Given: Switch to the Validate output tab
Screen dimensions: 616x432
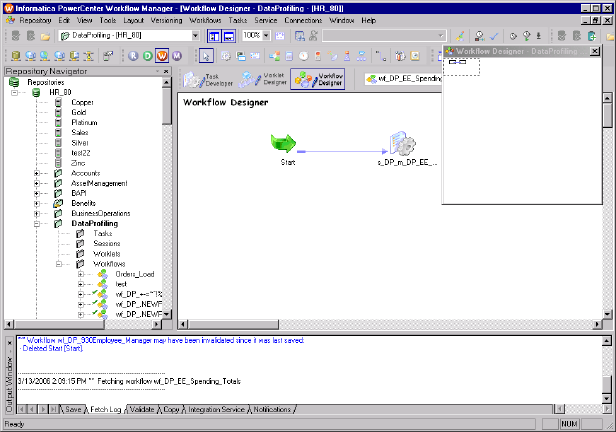Looking at the screenshot, I should click(x=142, y=409).
